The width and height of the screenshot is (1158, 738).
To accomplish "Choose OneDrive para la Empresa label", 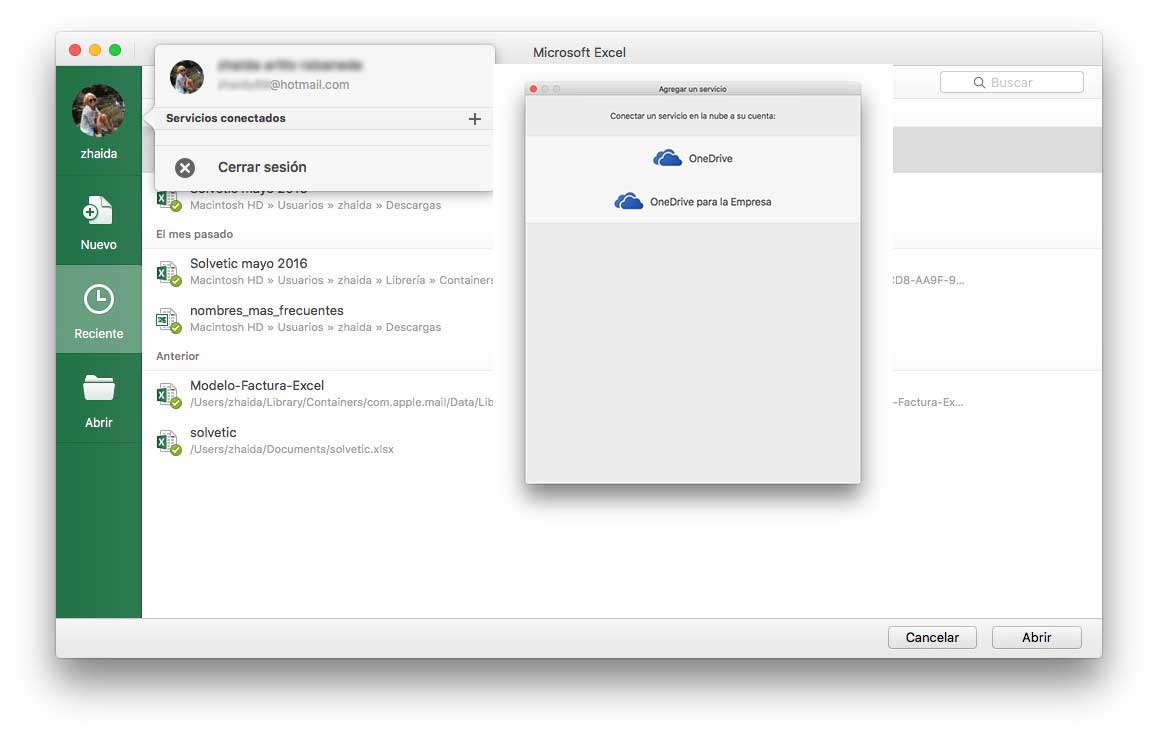I will [710, 202].
